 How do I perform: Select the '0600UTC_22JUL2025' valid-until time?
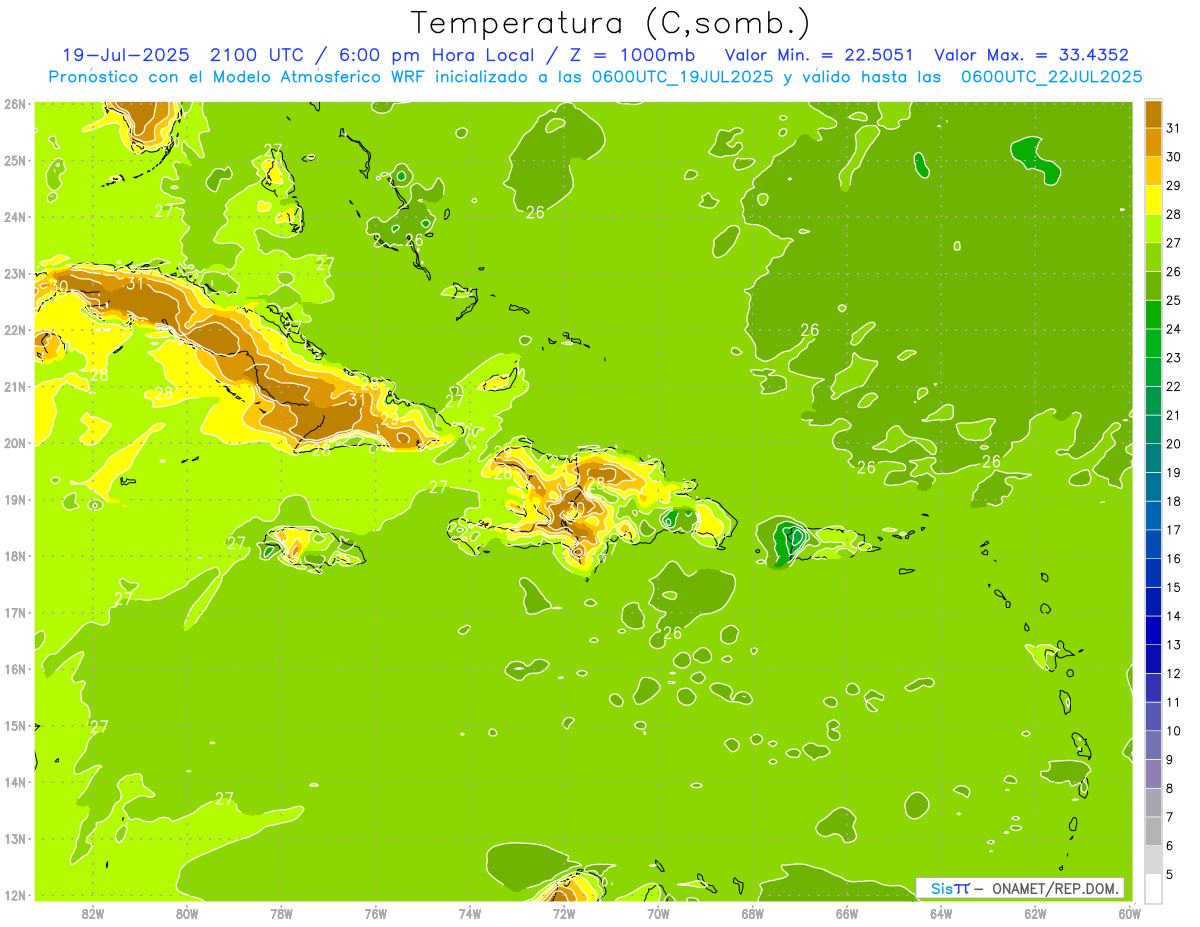pos(1051,77)
